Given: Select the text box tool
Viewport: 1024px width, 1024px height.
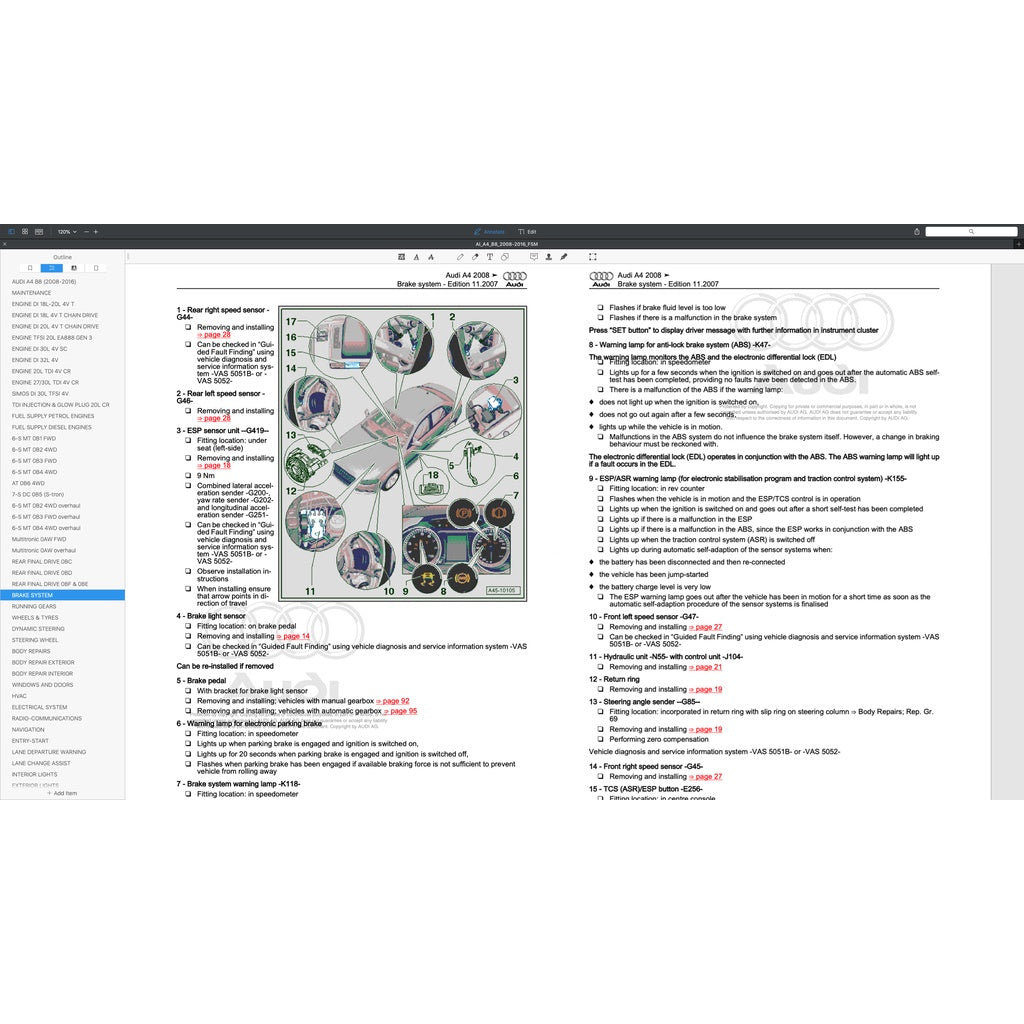Looking at the screenshot, I should (x=490, y=257).
